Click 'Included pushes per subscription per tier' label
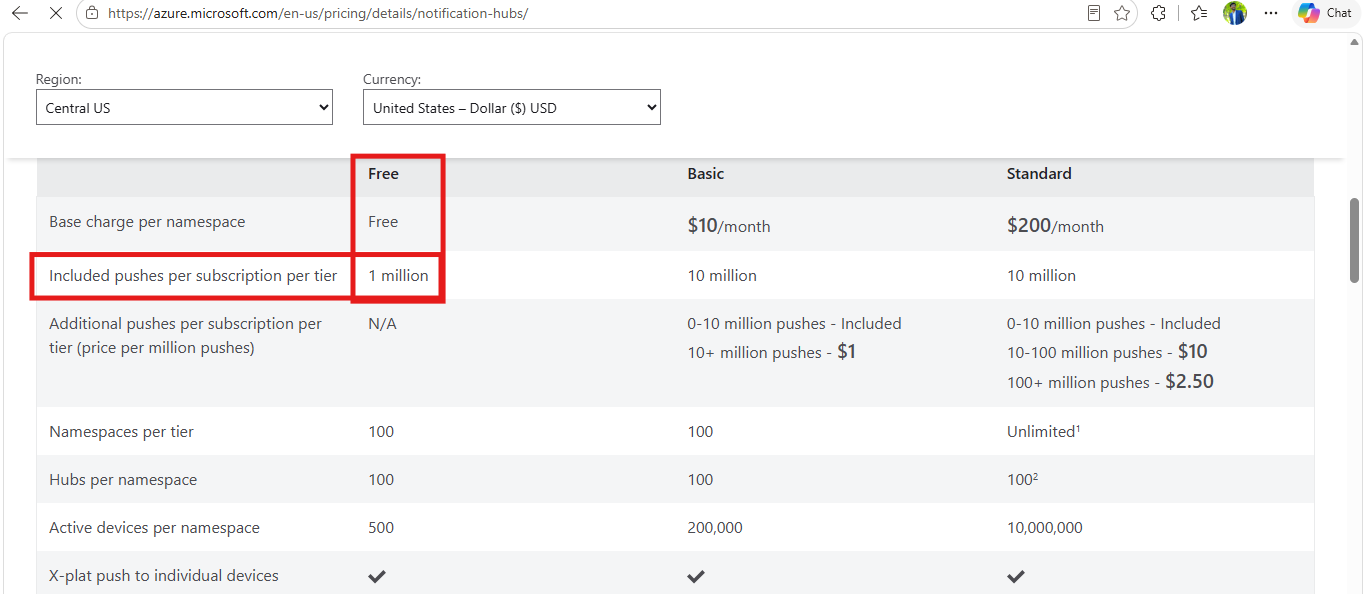1365x594 pixels. [193, 276]
